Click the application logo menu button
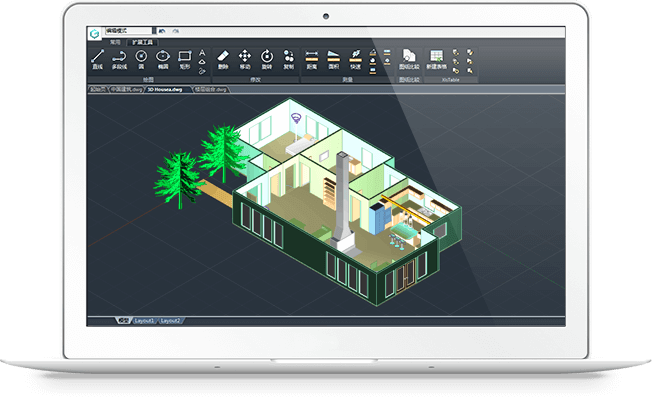This screenshot has height=398, width=652. pos(95,34)
